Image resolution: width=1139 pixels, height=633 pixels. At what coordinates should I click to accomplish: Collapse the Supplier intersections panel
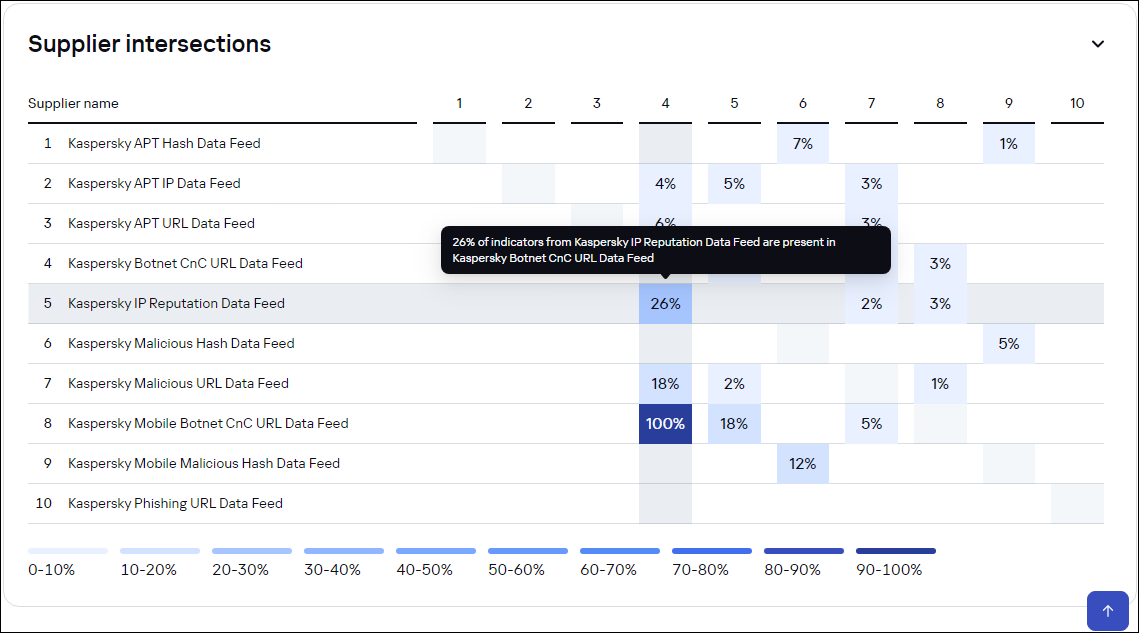pos(1097,44)
